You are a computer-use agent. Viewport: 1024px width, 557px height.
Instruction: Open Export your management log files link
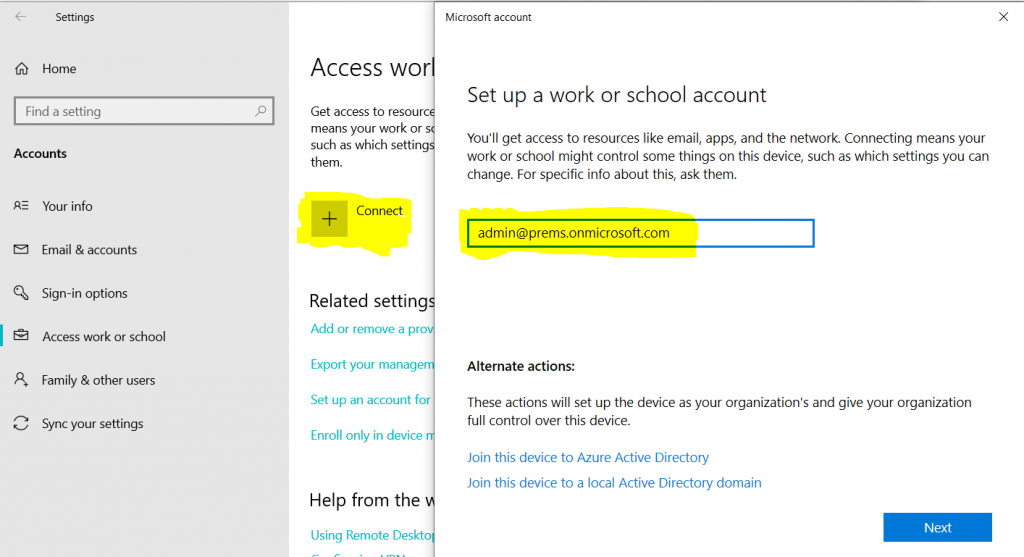(372, 364)
